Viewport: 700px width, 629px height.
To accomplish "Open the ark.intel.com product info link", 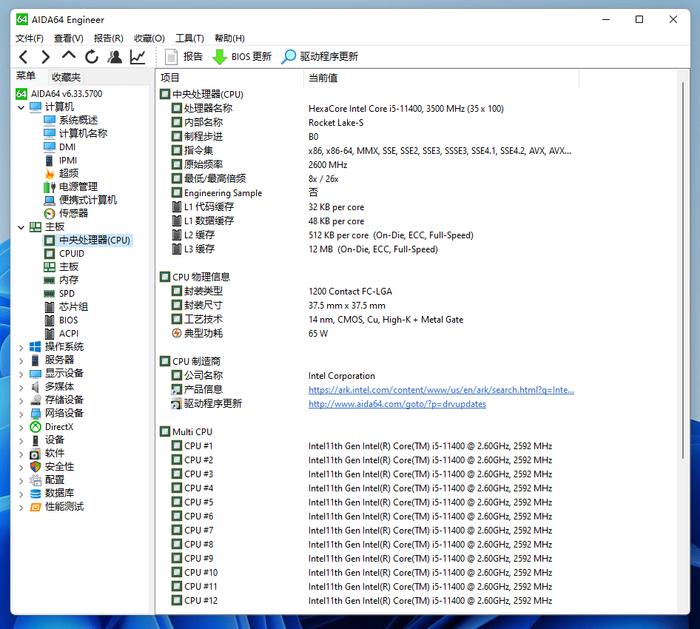I will pyautogui.click(x=441, y=390).
